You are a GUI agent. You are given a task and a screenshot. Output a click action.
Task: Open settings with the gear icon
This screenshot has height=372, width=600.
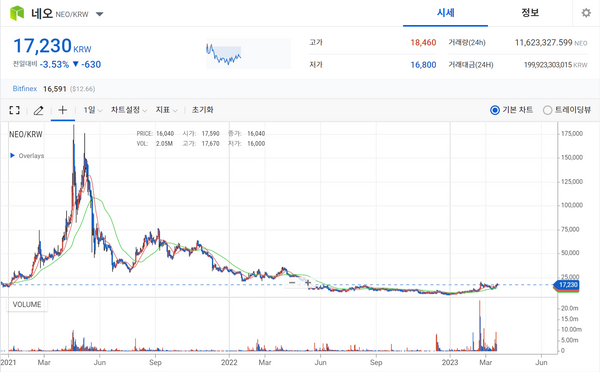[x=586, y=13]
